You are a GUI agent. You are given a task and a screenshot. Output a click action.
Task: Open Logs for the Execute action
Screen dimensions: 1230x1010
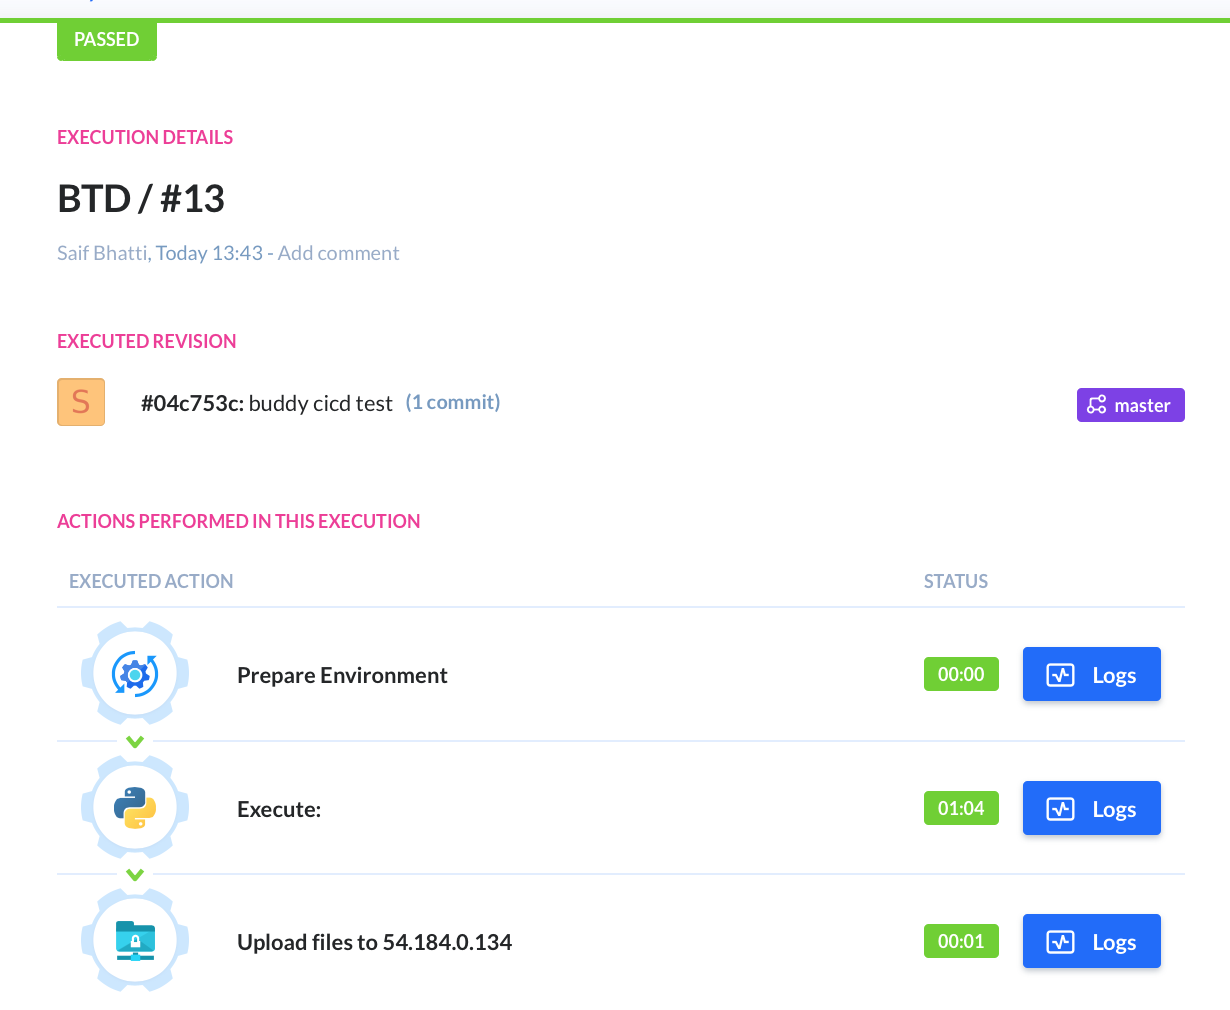1092,808
